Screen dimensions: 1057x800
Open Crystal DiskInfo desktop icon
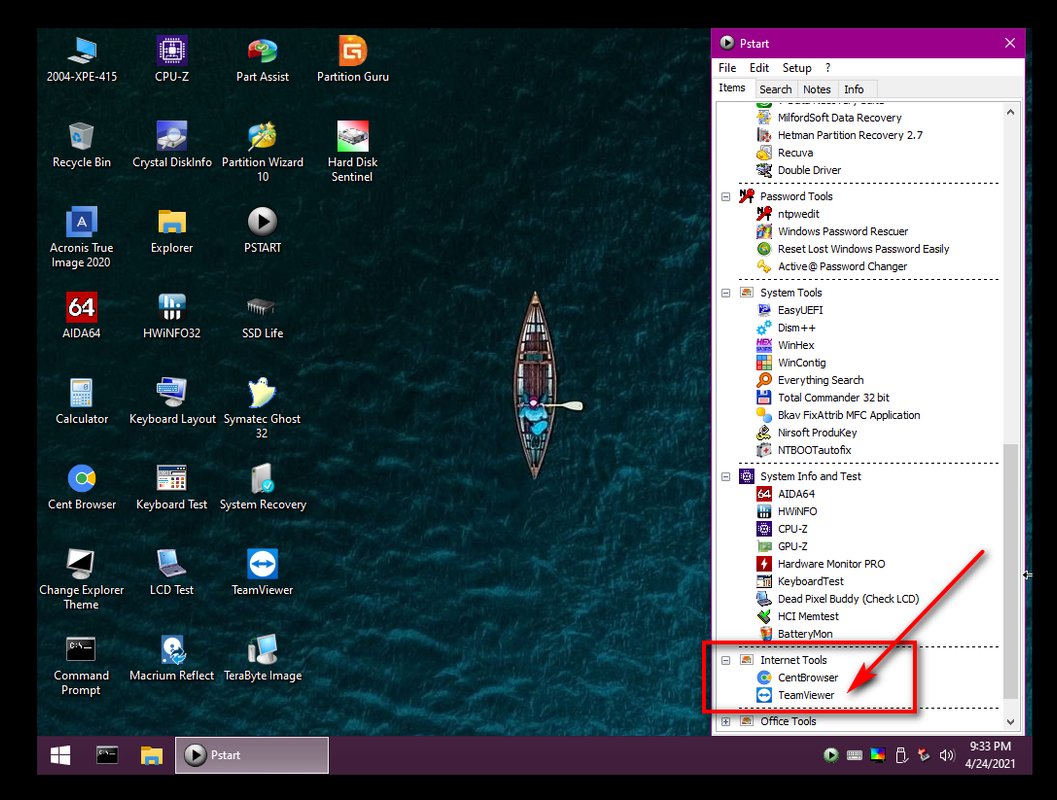(x=172, y=145)
